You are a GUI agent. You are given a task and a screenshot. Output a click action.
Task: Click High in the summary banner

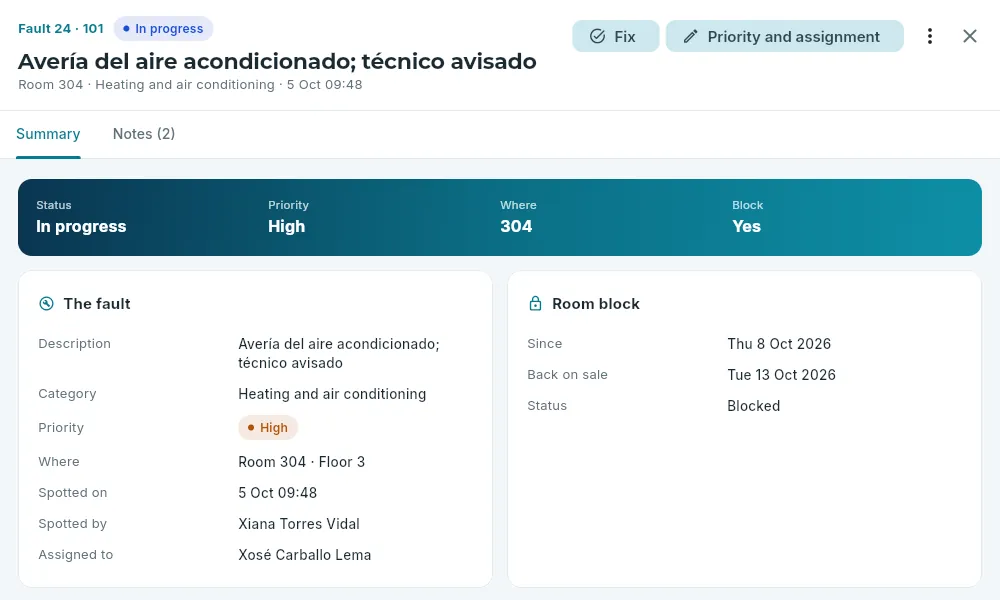click(286, 226)
